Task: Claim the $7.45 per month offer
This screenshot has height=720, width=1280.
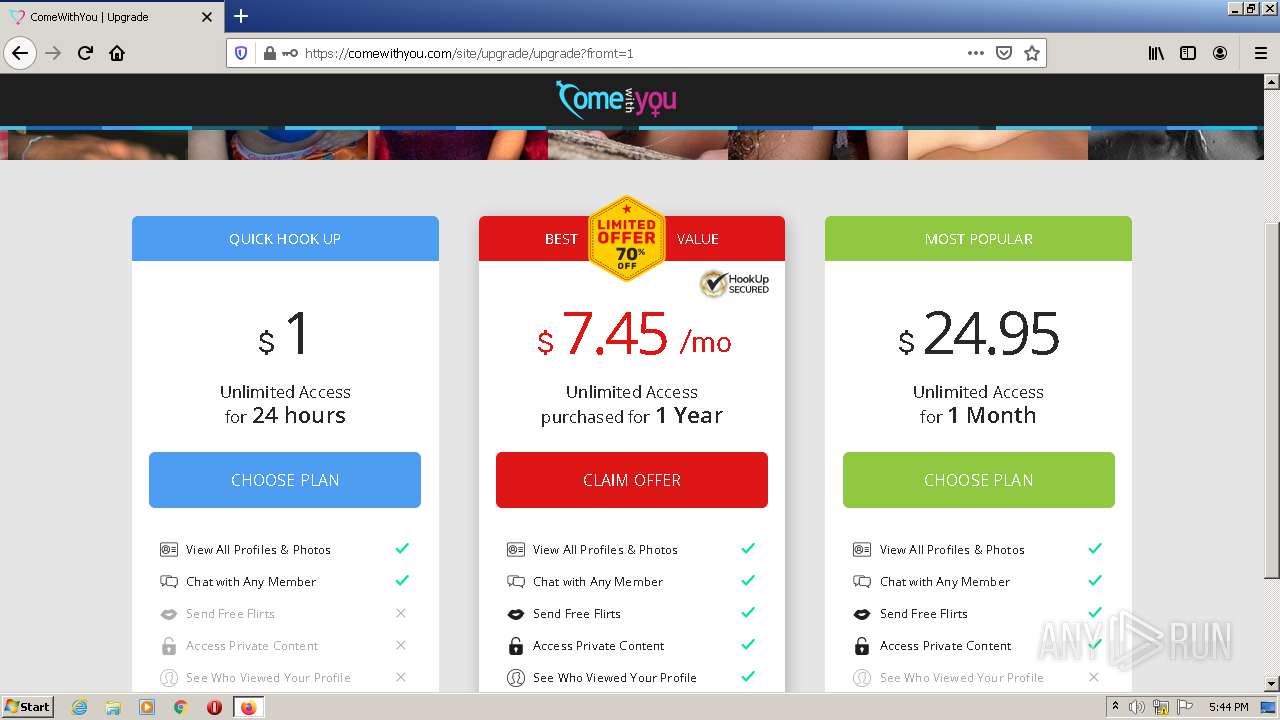Action: click(x=632, y=480)
